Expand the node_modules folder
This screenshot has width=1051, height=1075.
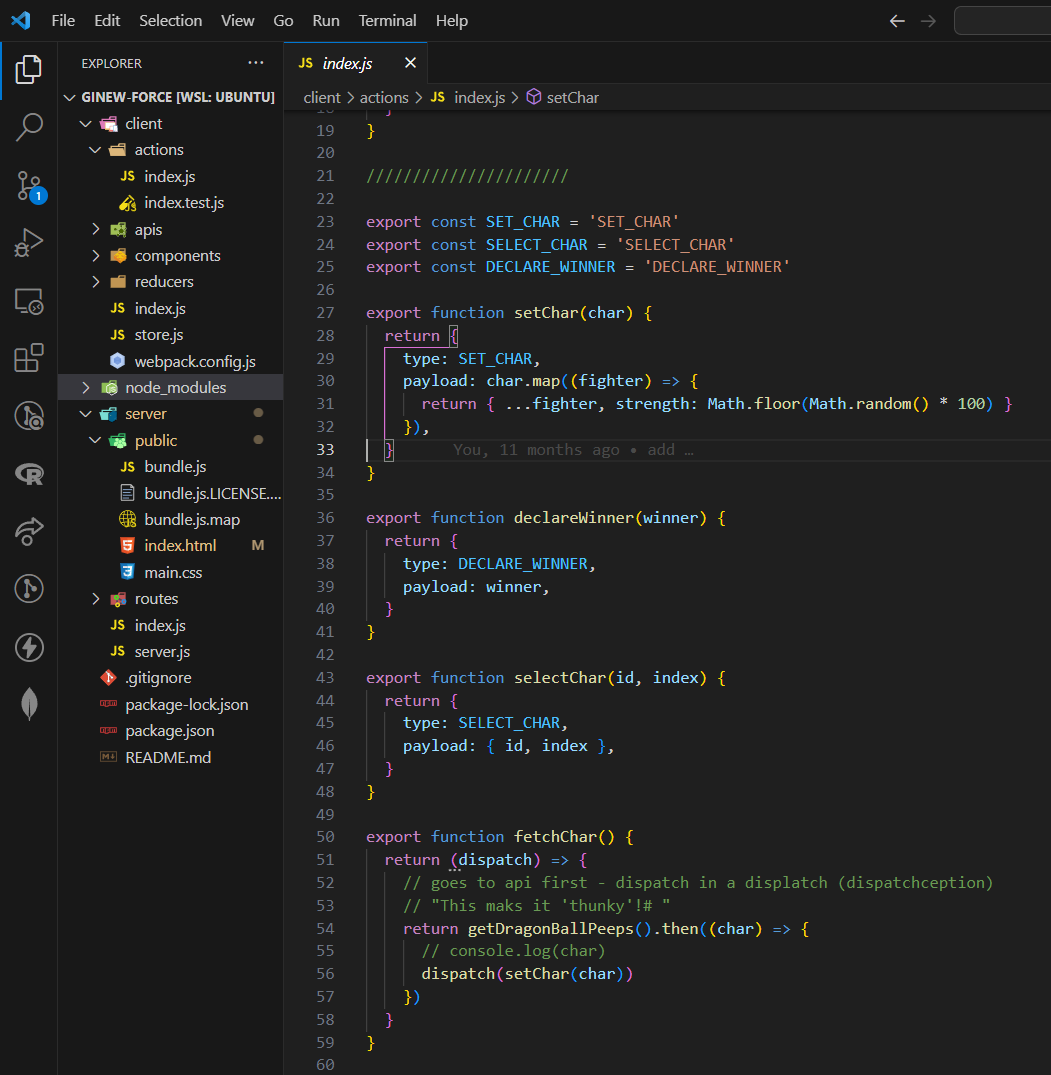(86, 388)
